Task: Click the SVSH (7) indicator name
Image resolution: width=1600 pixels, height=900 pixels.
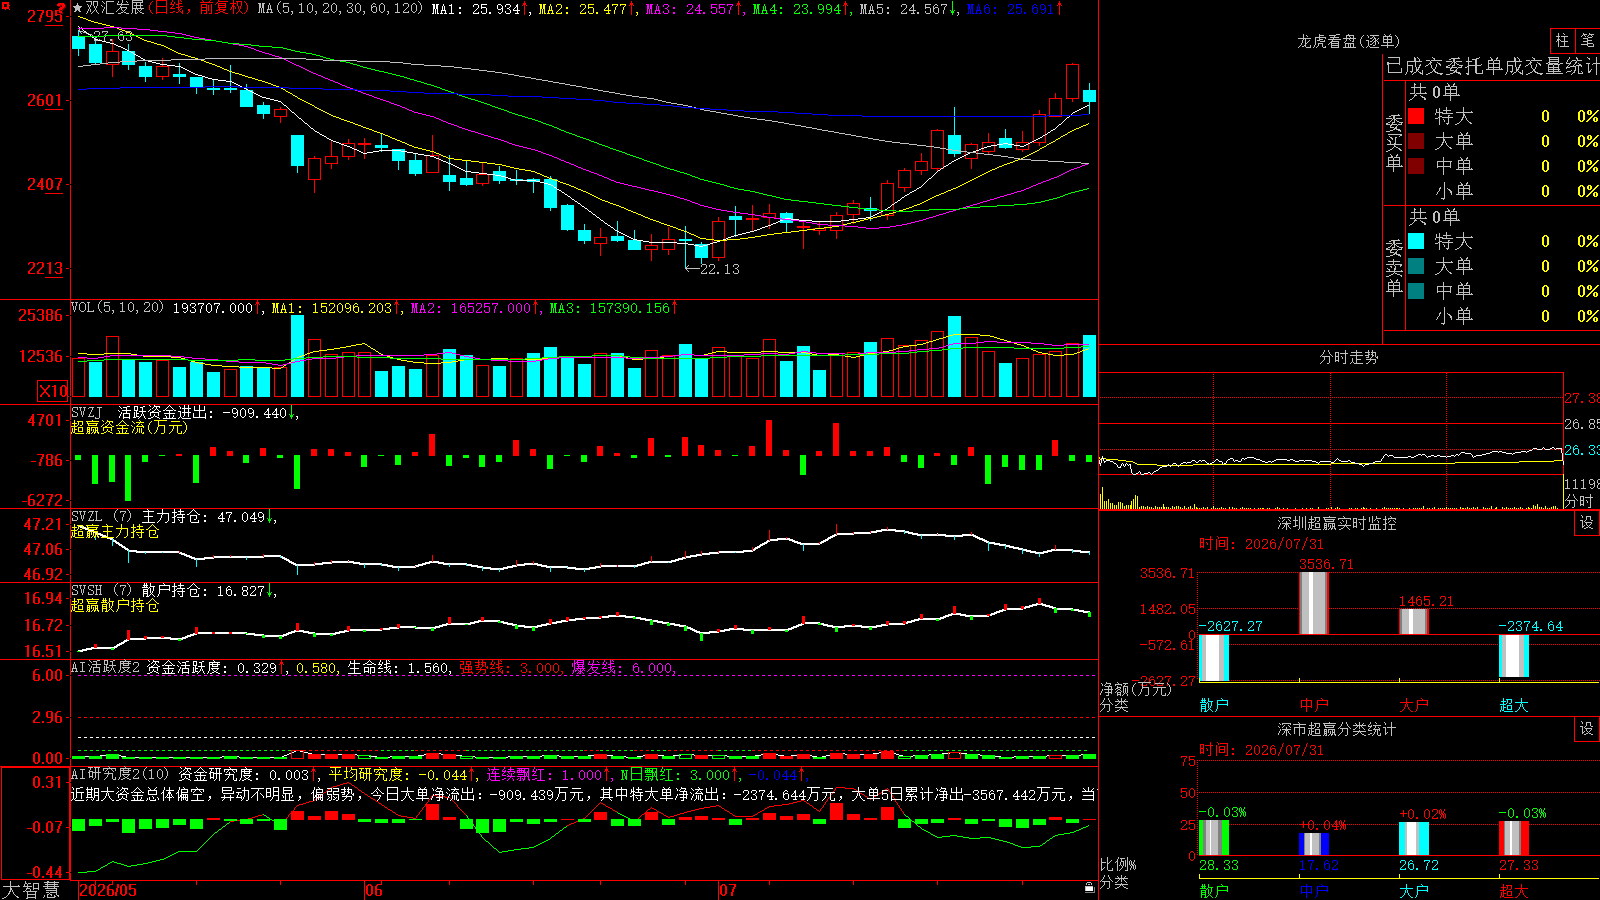Action: (101, 591)
